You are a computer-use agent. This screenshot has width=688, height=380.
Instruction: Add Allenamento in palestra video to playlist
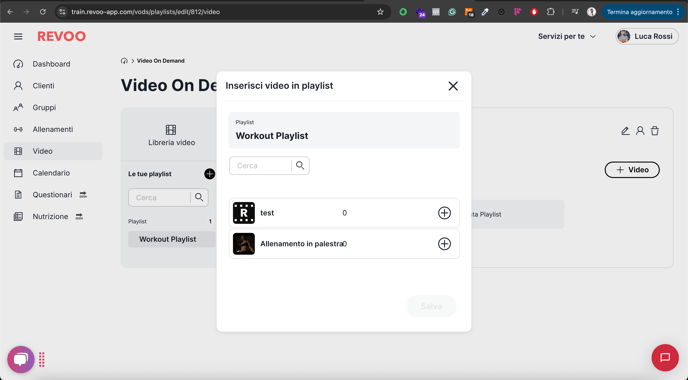pyautogui.click(x=444, y=244)
